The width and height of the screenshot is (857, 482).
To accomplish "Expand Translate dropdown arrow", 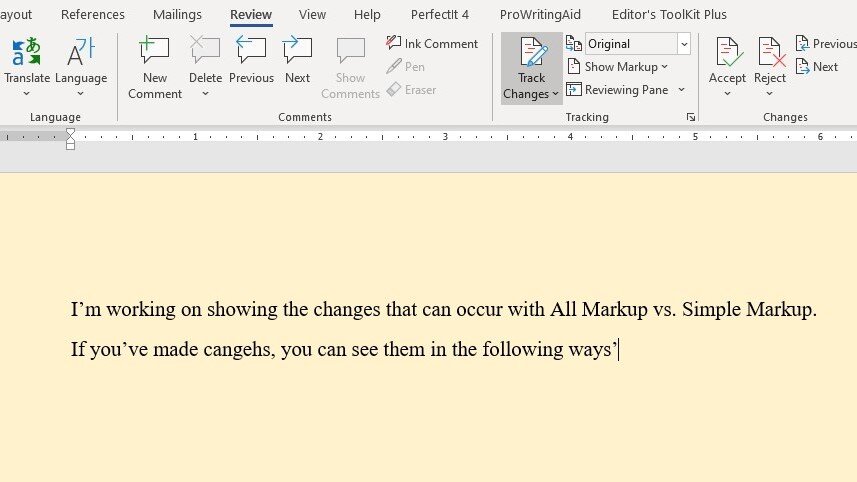I will coord(26,93).
